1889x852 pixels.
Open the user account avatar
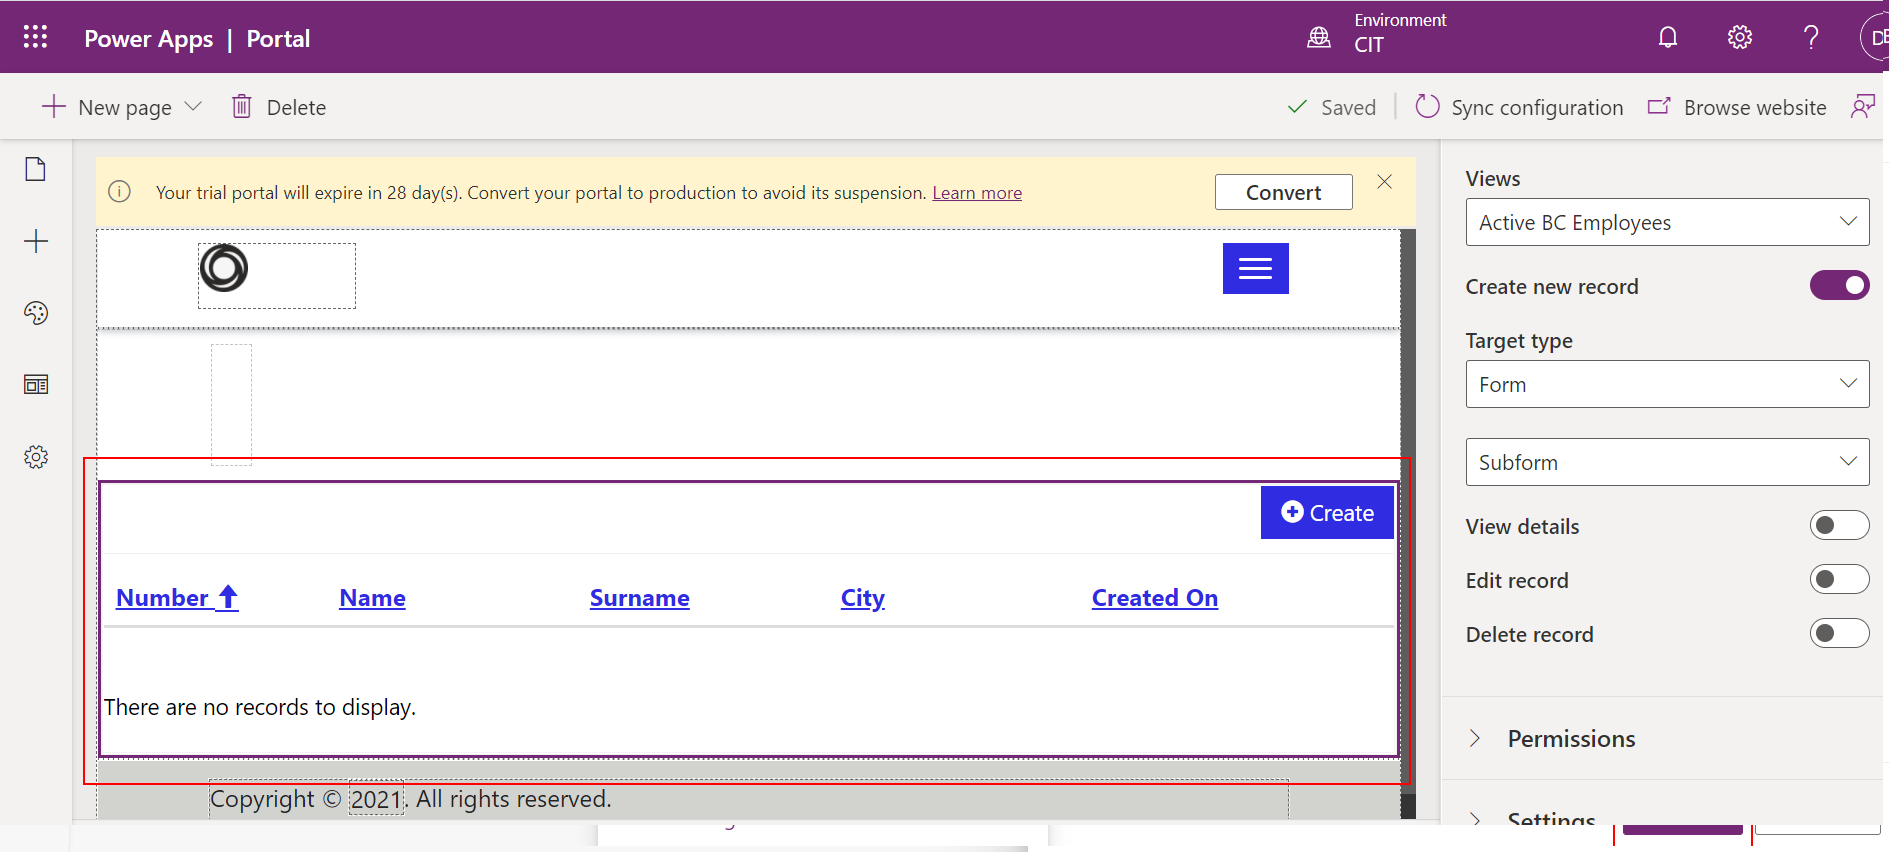coord(1874,37)
